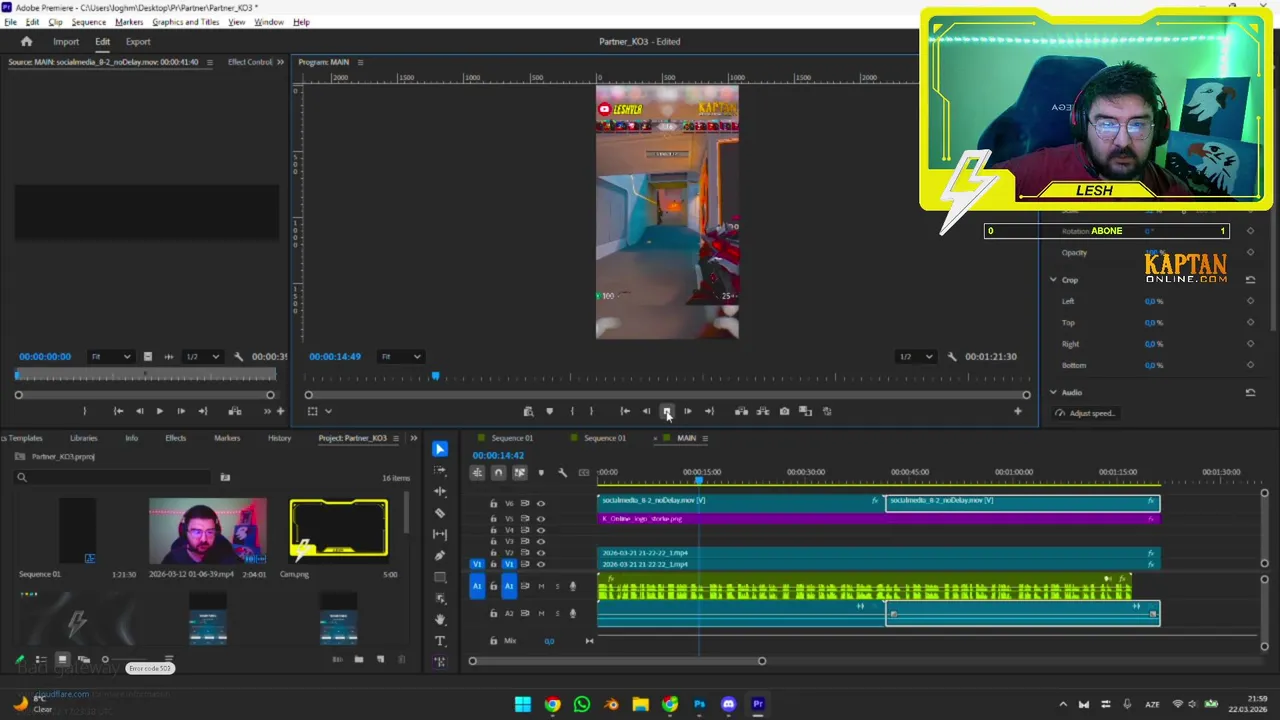This screenshot has height=720, width=1280.
Task: Export a frame with the camera icon
Action: [784, 411]
